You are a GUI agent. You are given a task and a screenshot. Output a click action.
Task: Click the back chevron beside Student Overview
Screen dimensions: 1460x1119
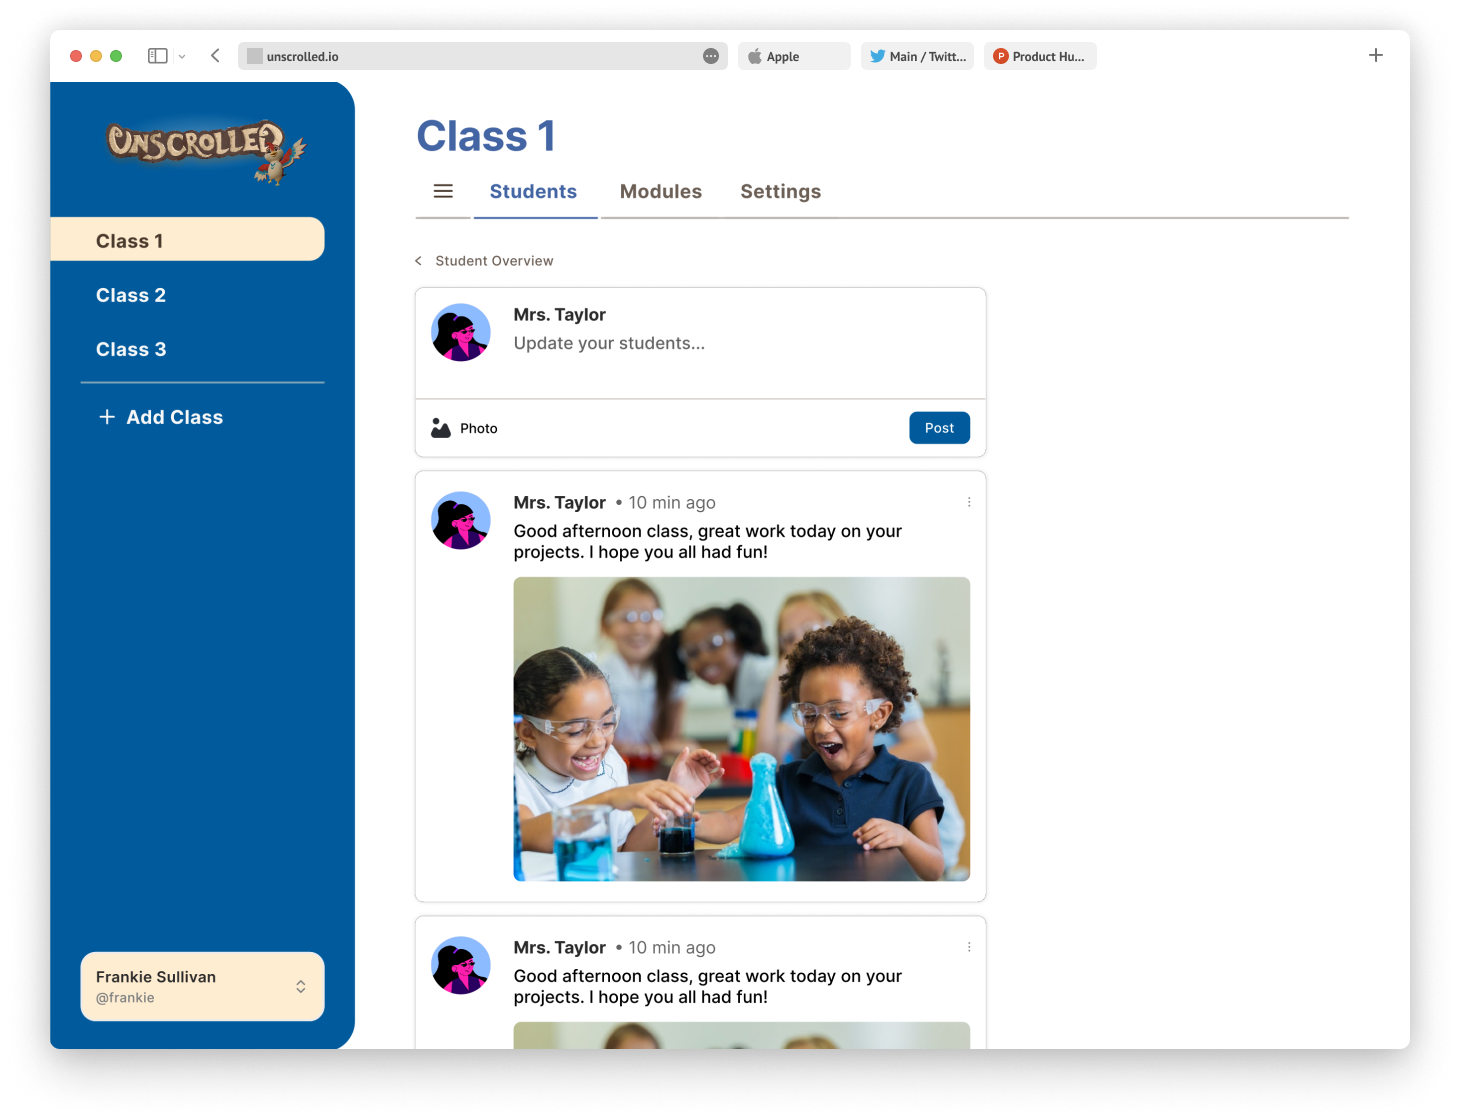[x=418, y=261]
